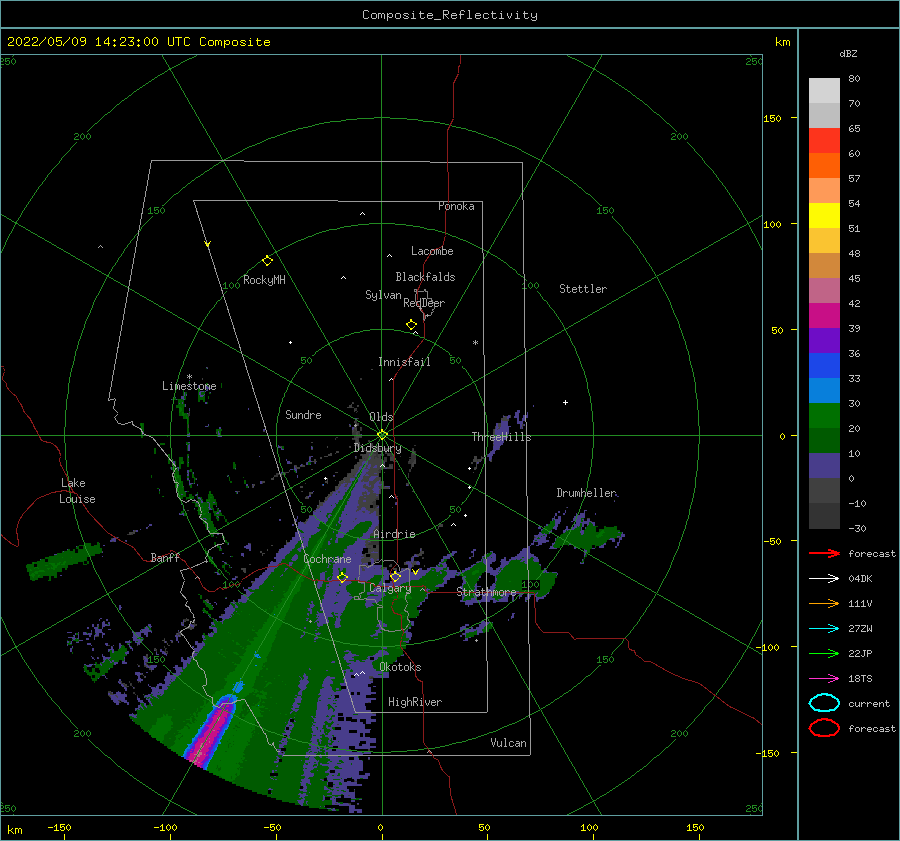The width and height of the screenshot is (900, 841).
Task: Click the Lacombe label
Action: click(432, 251)
